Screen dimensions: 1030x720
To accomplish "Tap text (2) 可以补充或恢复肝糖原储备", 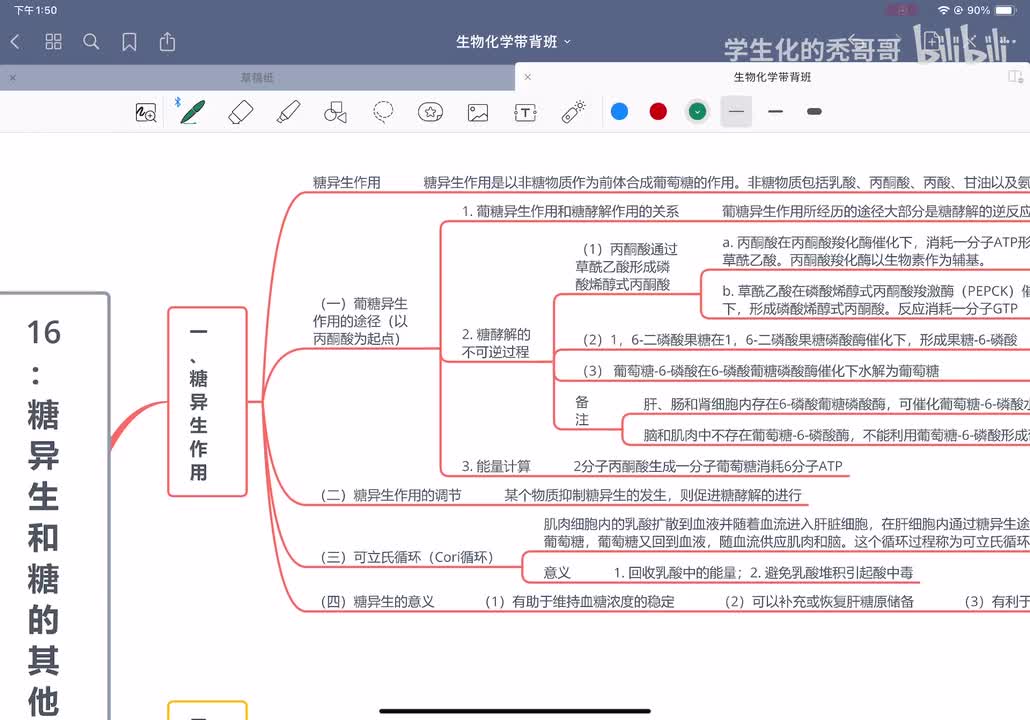I will [819, 602].
